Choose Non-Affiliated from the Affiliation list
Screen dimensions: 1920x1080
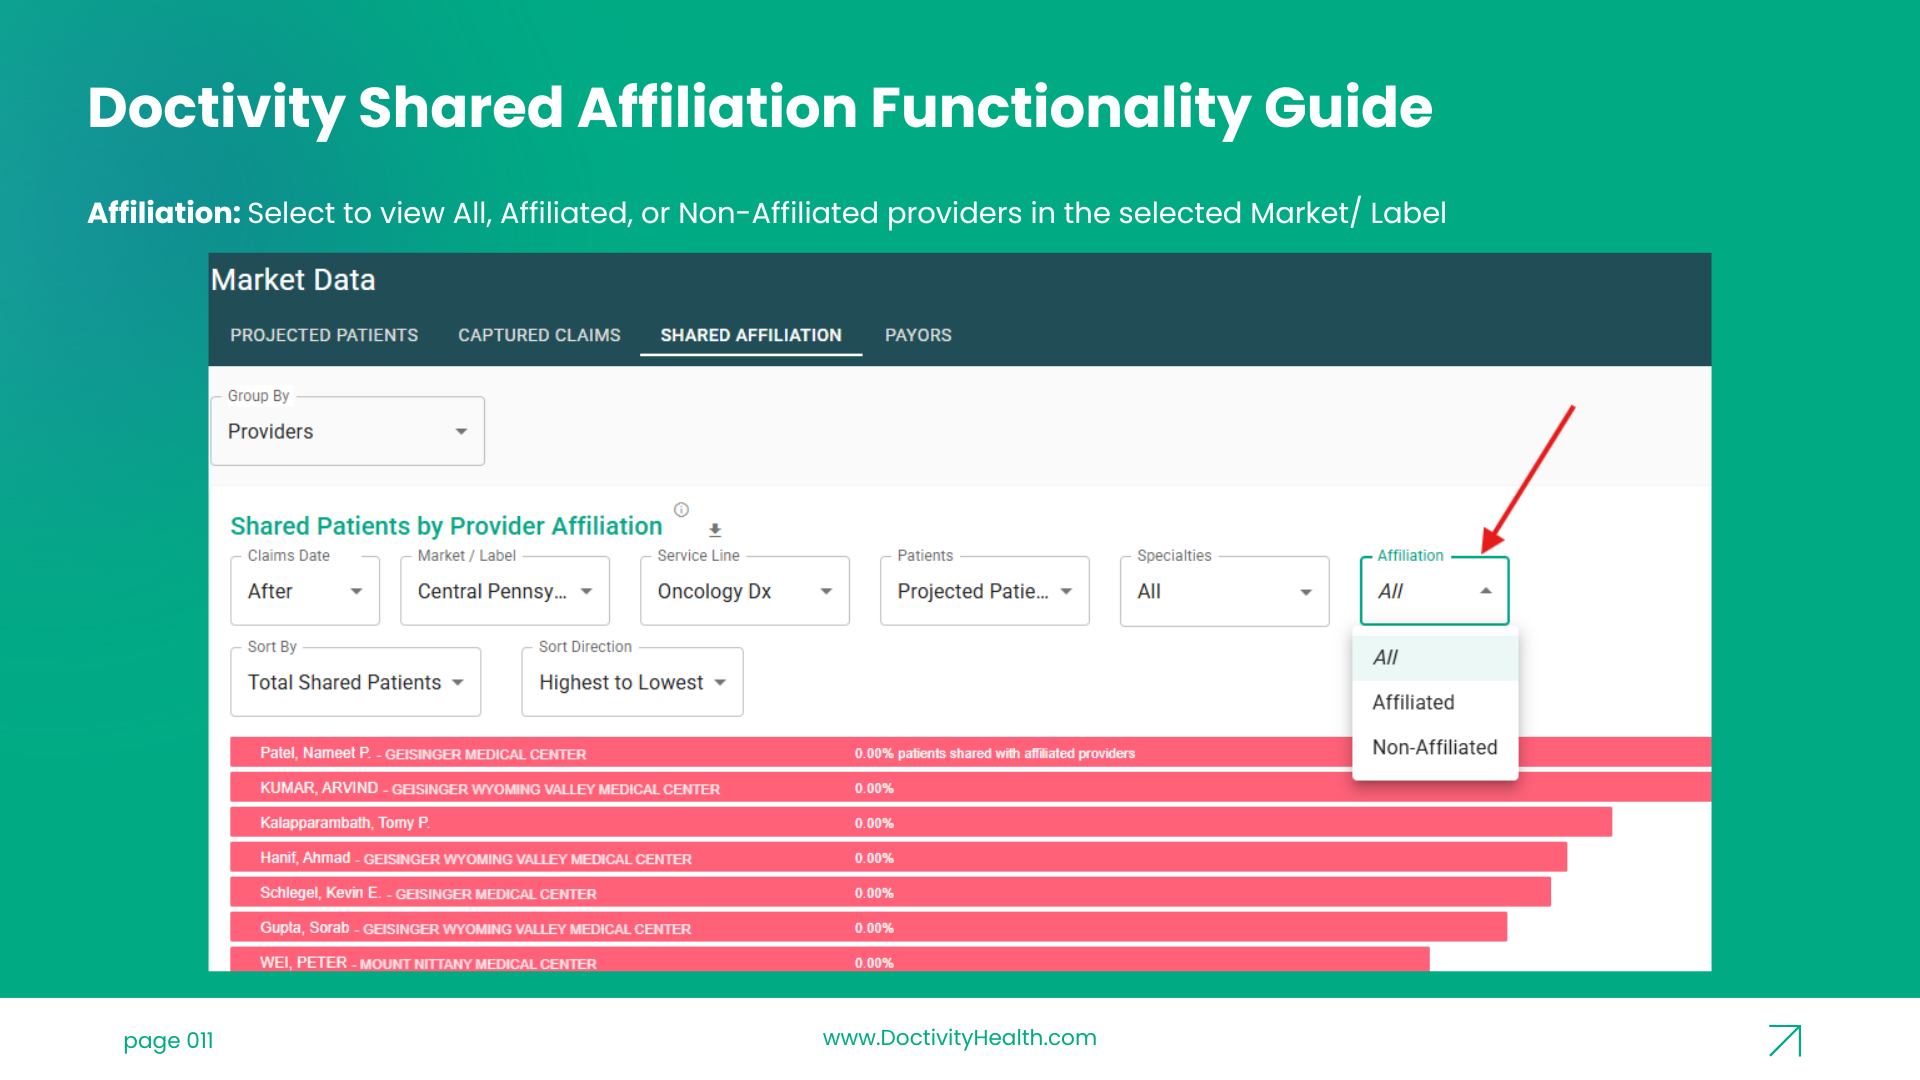point(1435,747)
